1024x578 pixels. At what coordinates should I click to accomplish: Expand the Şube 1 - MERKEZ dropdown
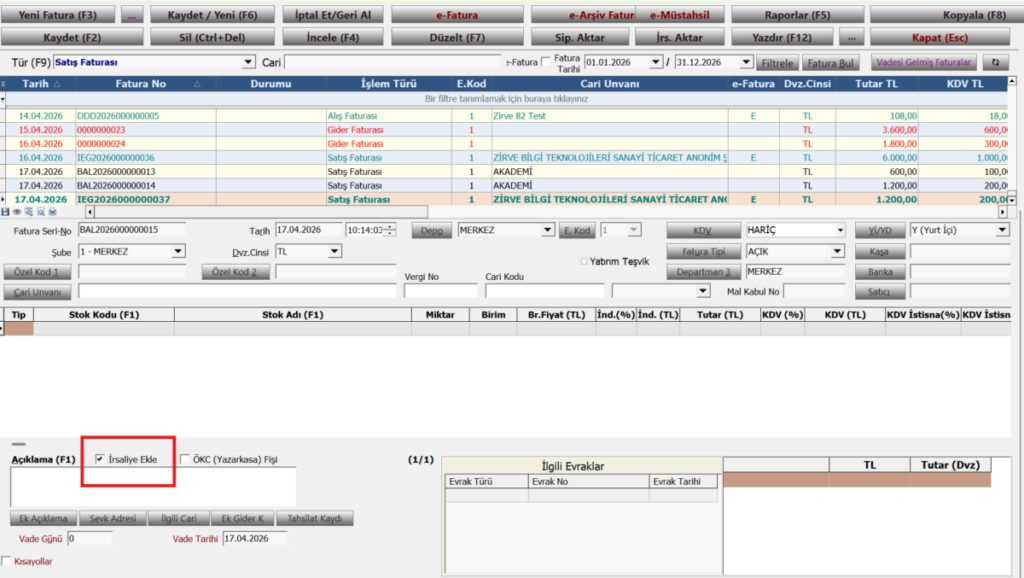coord(178,251)
